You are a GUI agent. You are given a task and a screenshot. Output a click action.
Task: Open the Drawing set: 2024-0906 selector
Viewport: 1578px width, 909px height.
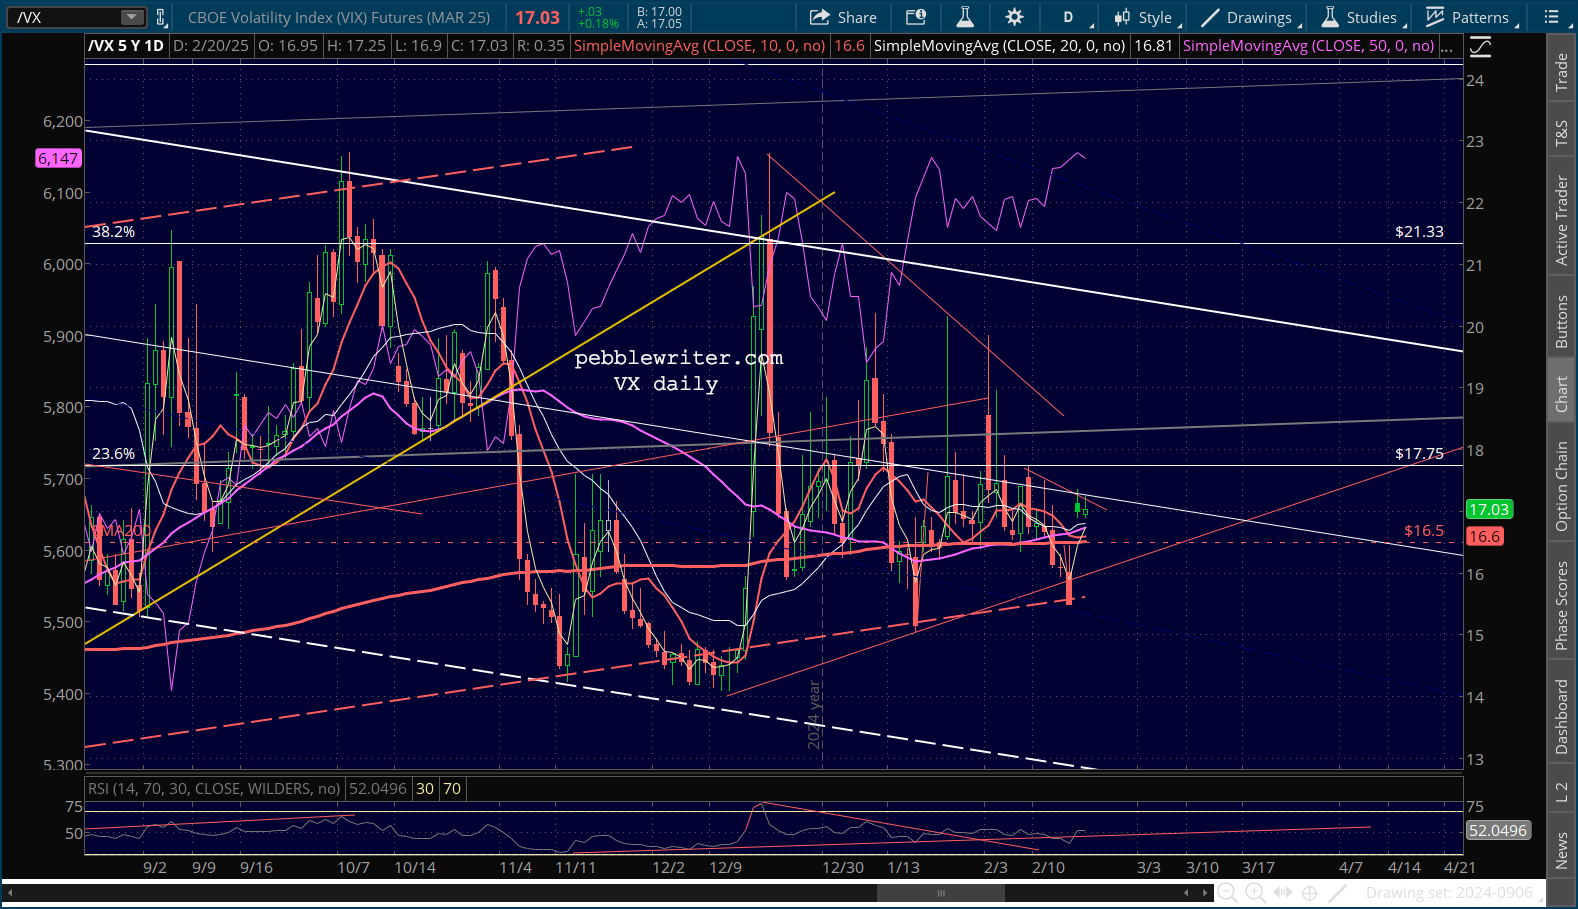pyautogui.click(x=1449, y=893)
